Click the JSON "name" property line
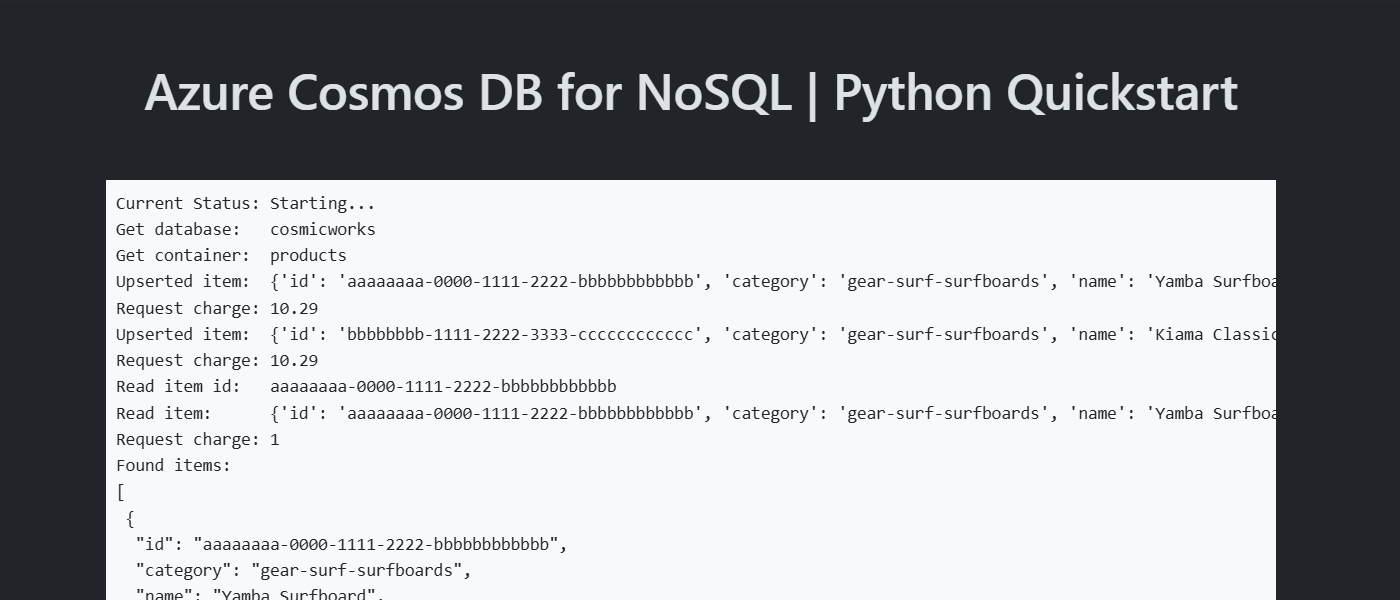Image resolution: width=1400 pixels, height=600 pixels. point(260,594)
